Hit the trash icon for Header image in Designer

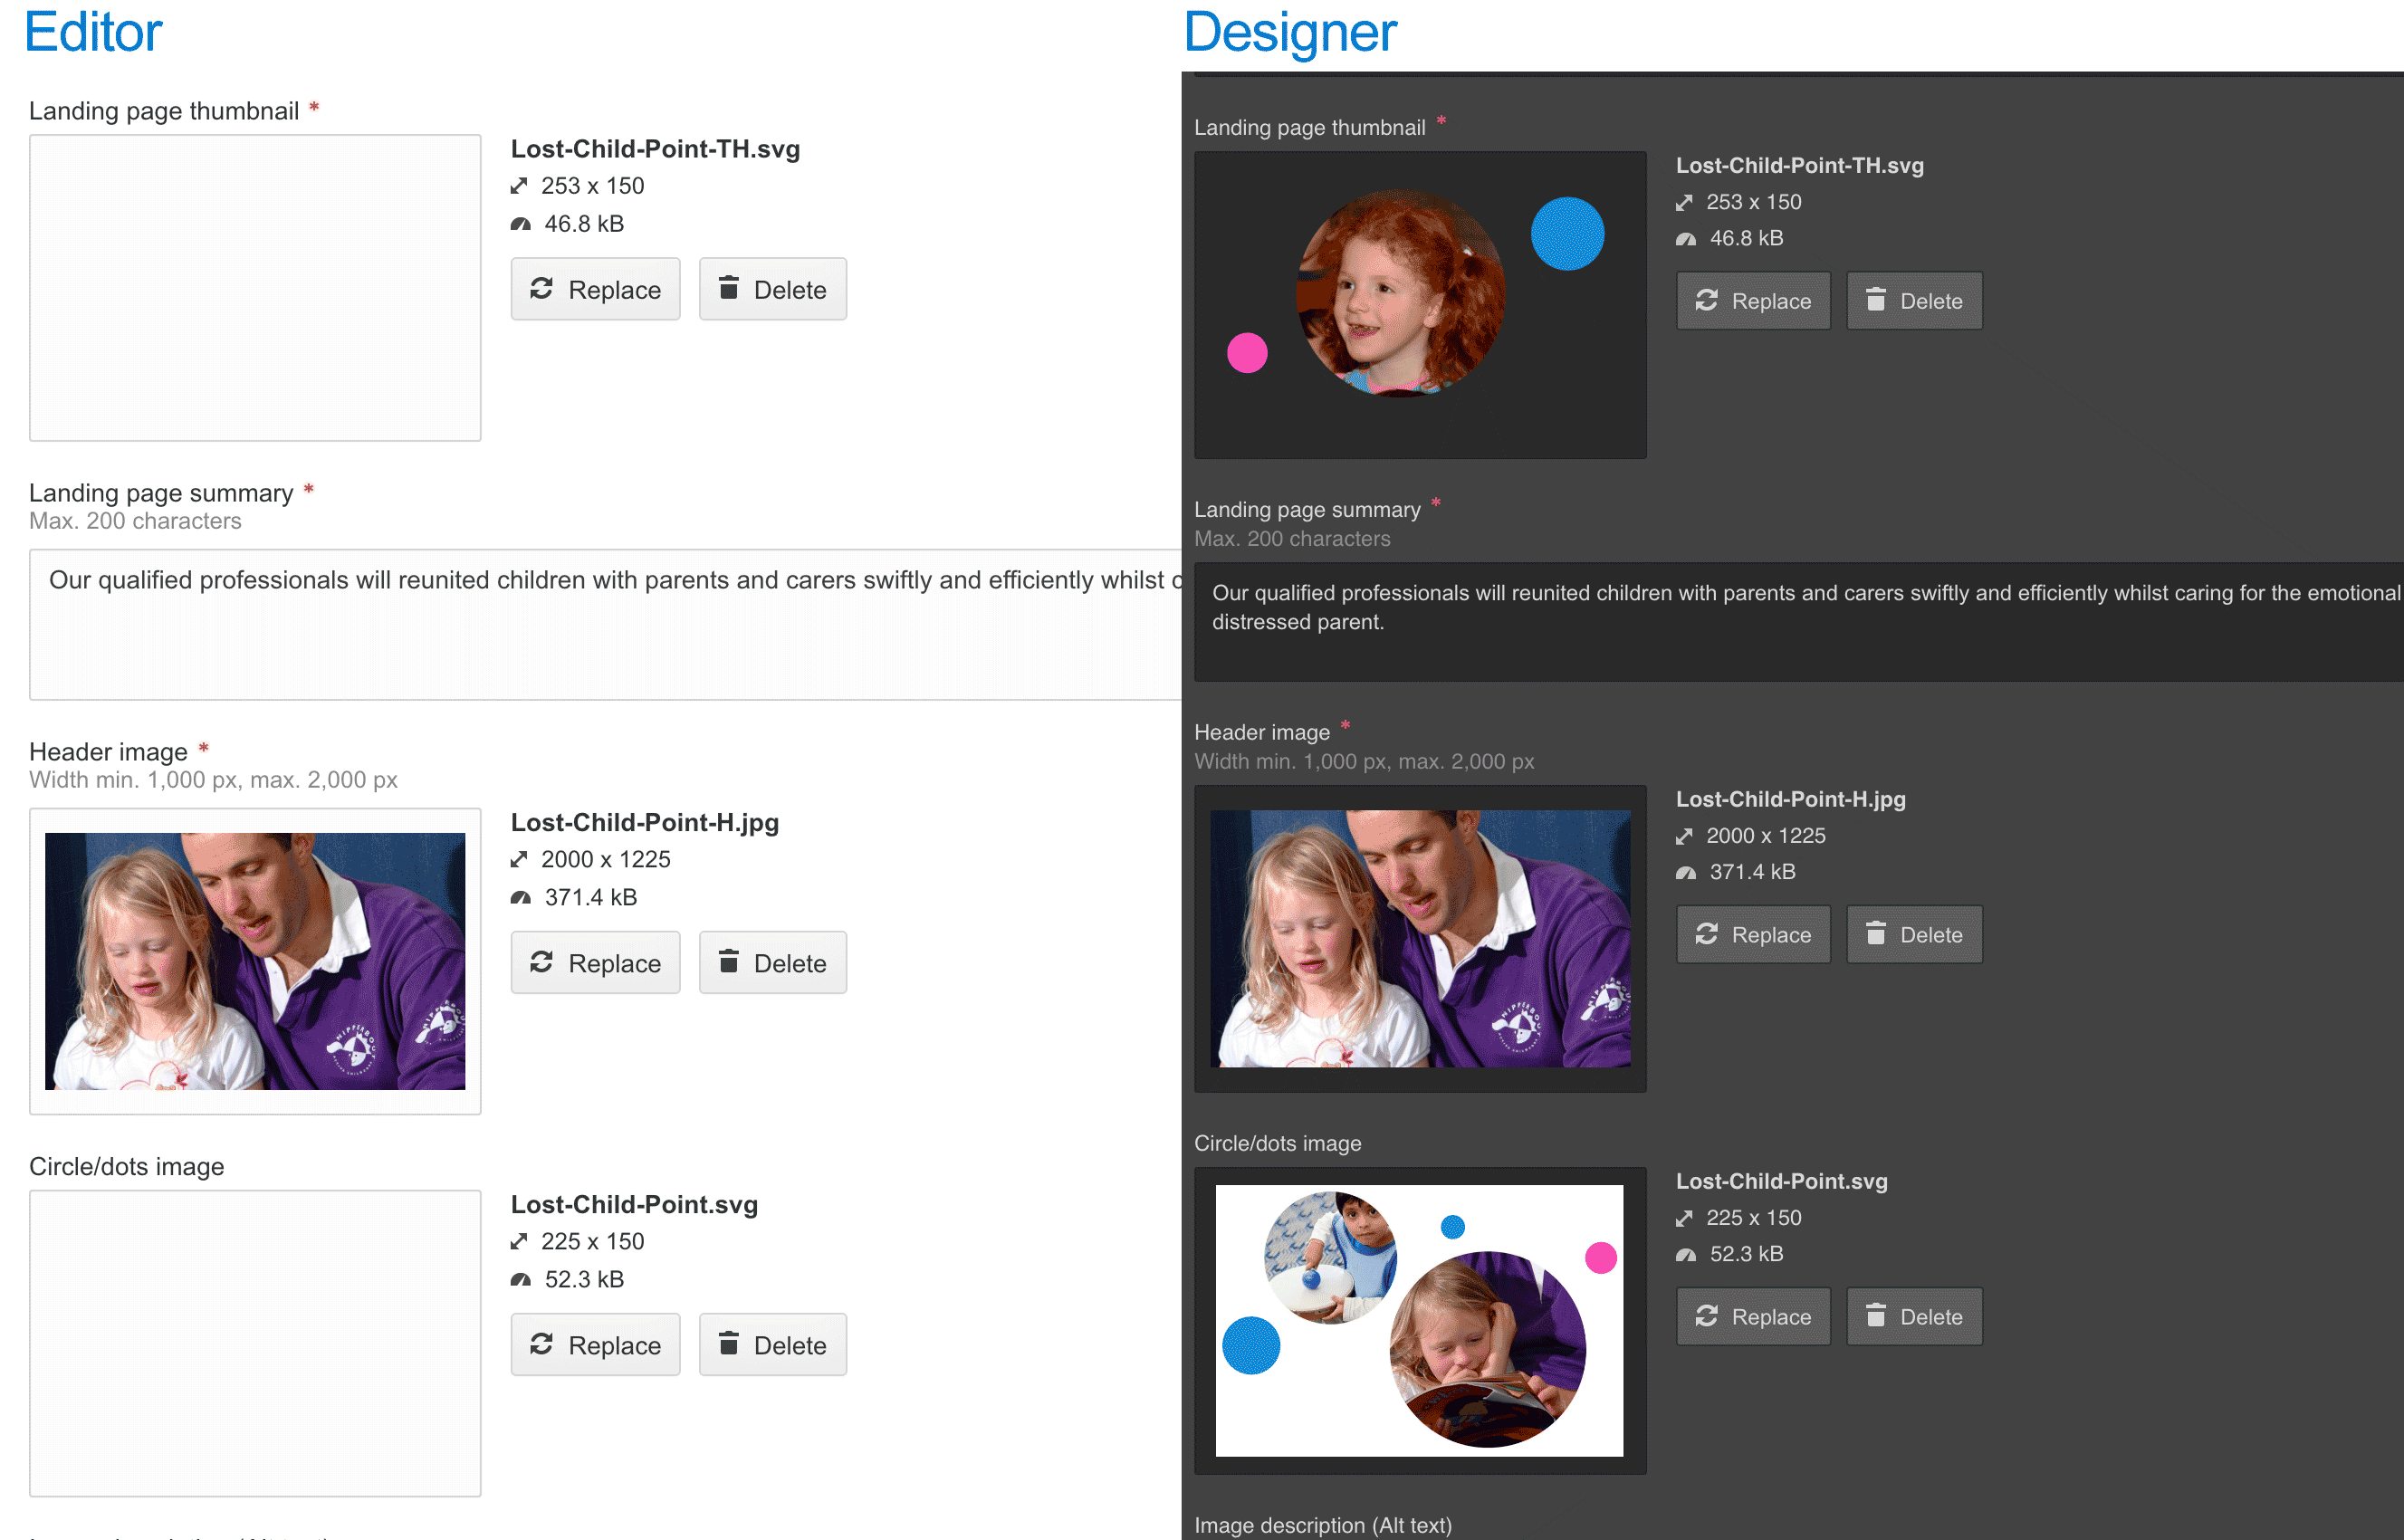click(x=1876, y=934)
